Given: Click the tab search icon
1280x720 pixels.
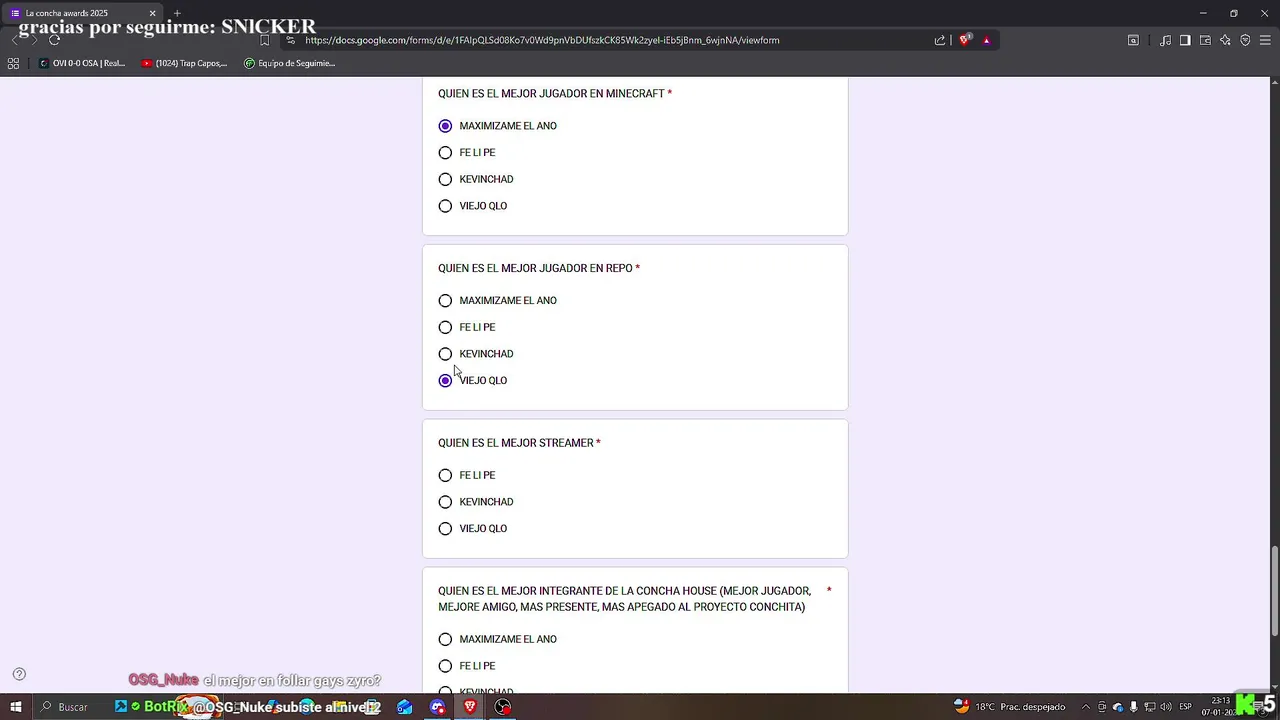Looking at the screenshot, I should [x=1133, y=40].
